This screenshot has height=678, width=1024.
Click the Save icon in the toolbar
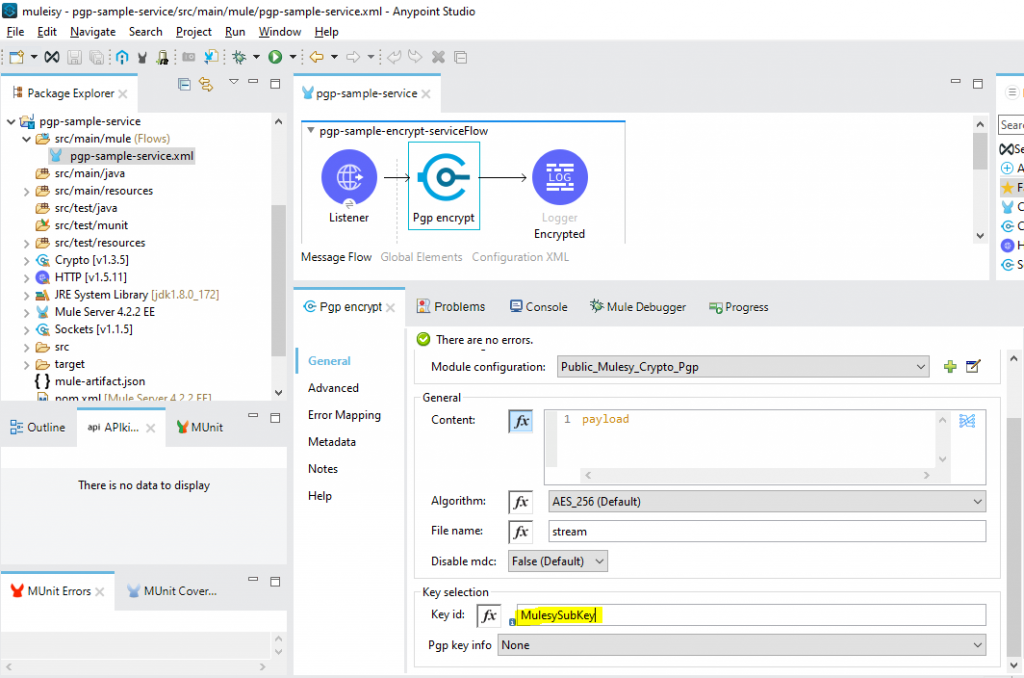pos(74,57)
